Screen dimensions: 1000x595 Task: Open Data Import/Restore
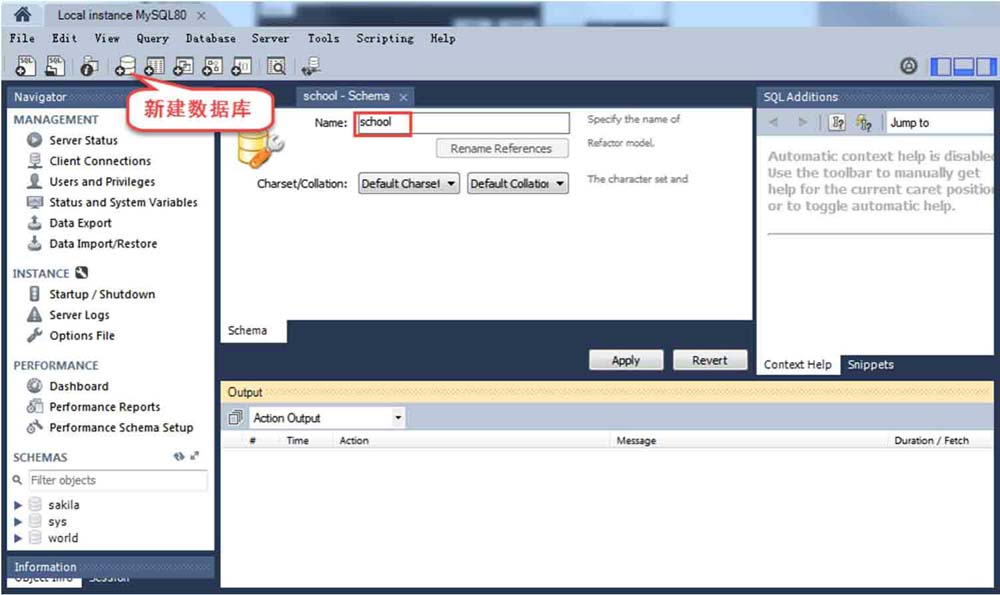click(103, 244)
